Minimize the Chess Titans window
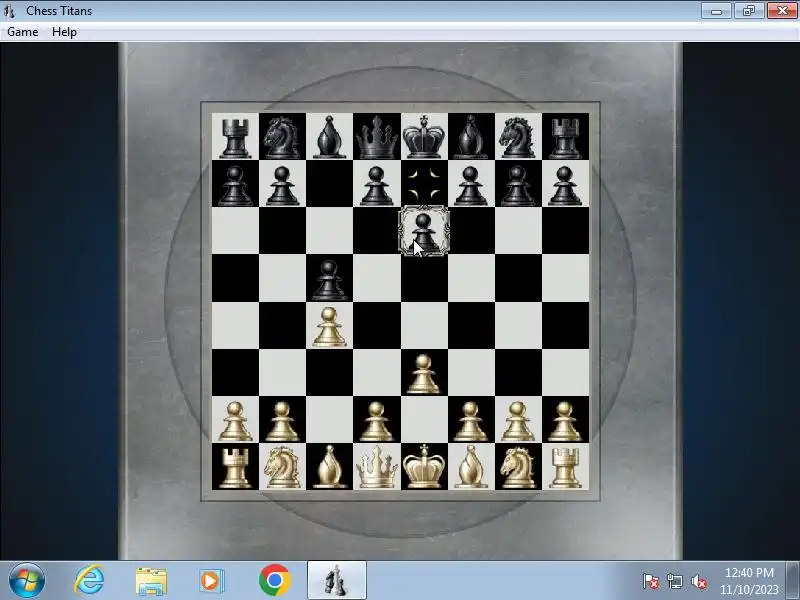 pyautogui.click(x=716, y=11)
